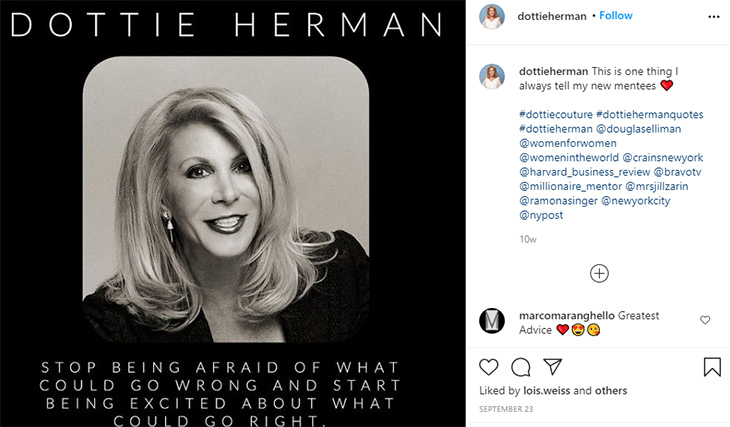
Task: Open caption avatar of dottieherman
Action: (492, 77)
